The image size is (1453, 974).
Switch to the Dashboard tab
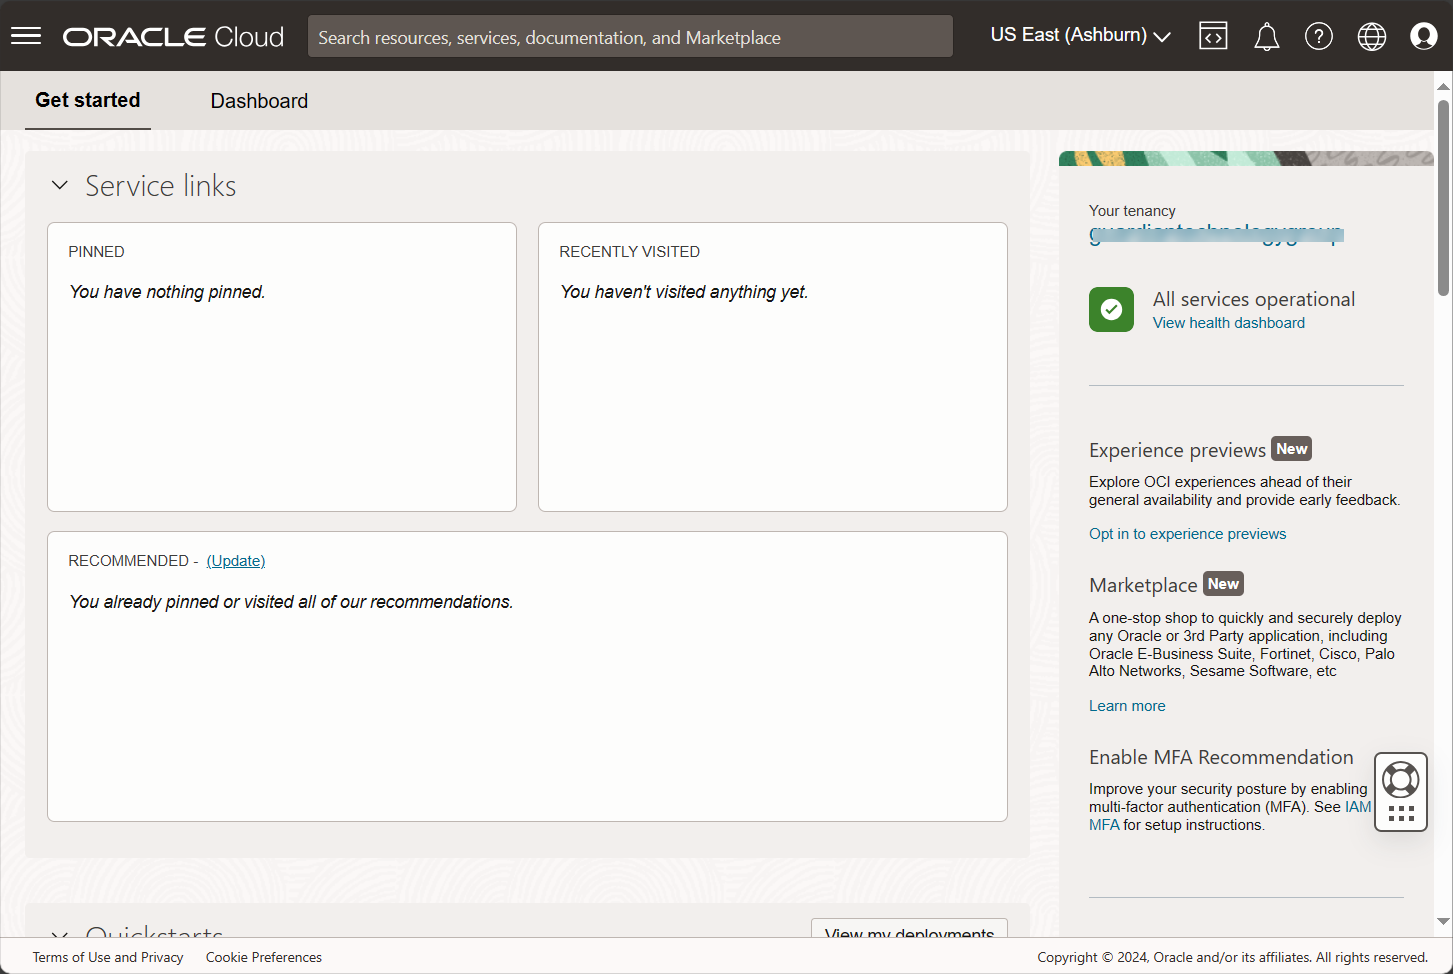[259, 101]
